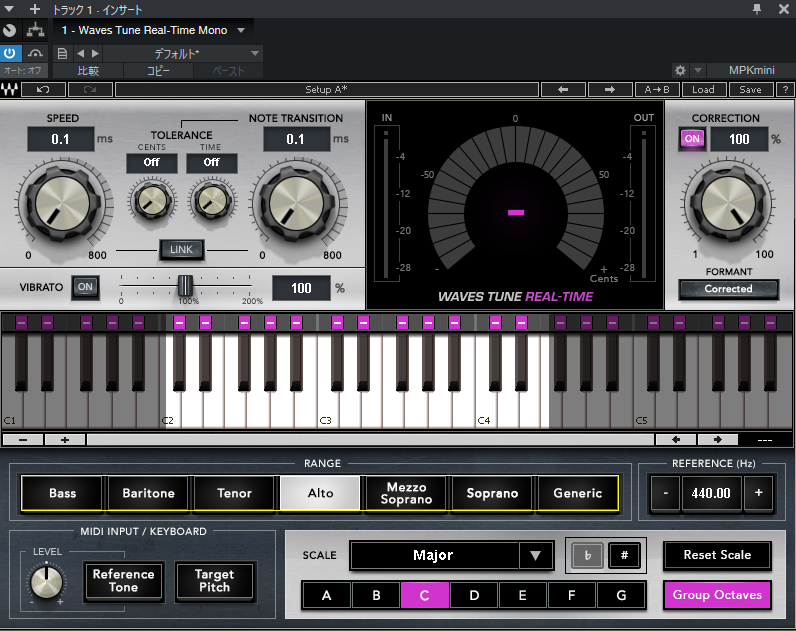Click the plugin bypass power icon
Image resolution: width=796 pixels, height=631 pixels.
pos(10,53)
